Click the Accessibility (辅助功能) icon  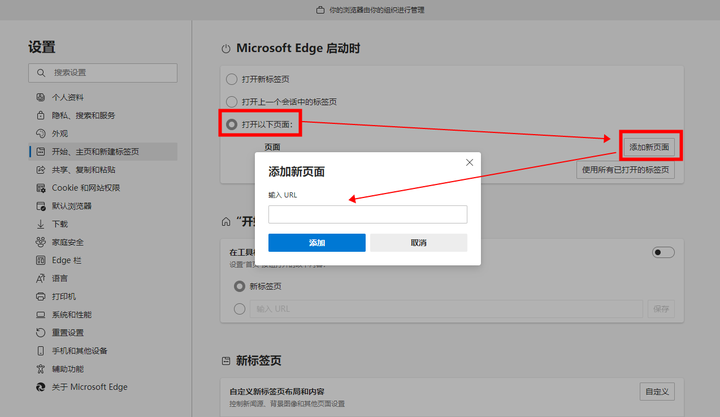click(x=40, y=369)
